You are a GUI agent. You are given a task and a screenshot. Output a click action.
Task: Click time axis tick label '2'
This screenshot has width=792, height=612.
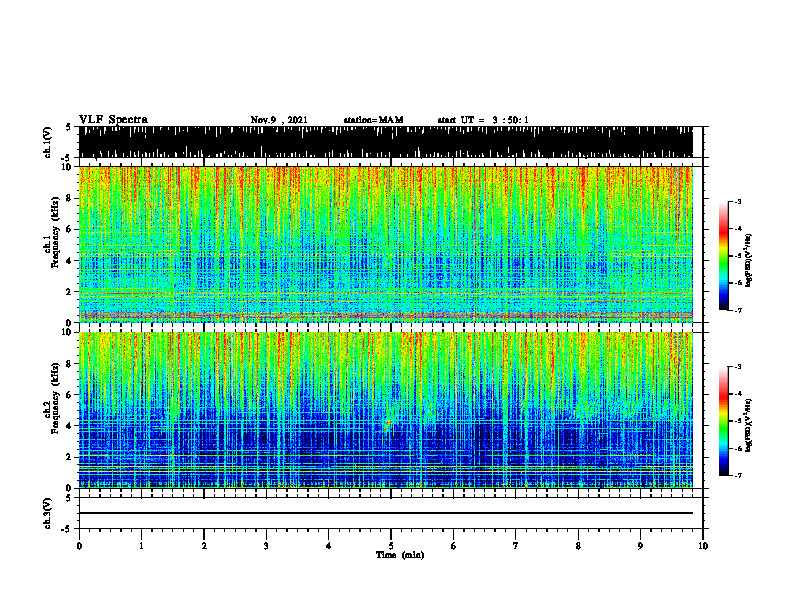204,546
